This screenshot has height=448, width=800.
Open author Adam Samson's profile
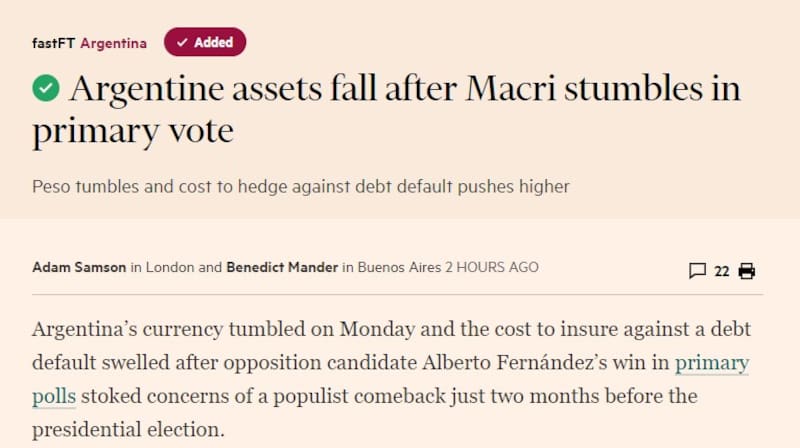(80, 267)
